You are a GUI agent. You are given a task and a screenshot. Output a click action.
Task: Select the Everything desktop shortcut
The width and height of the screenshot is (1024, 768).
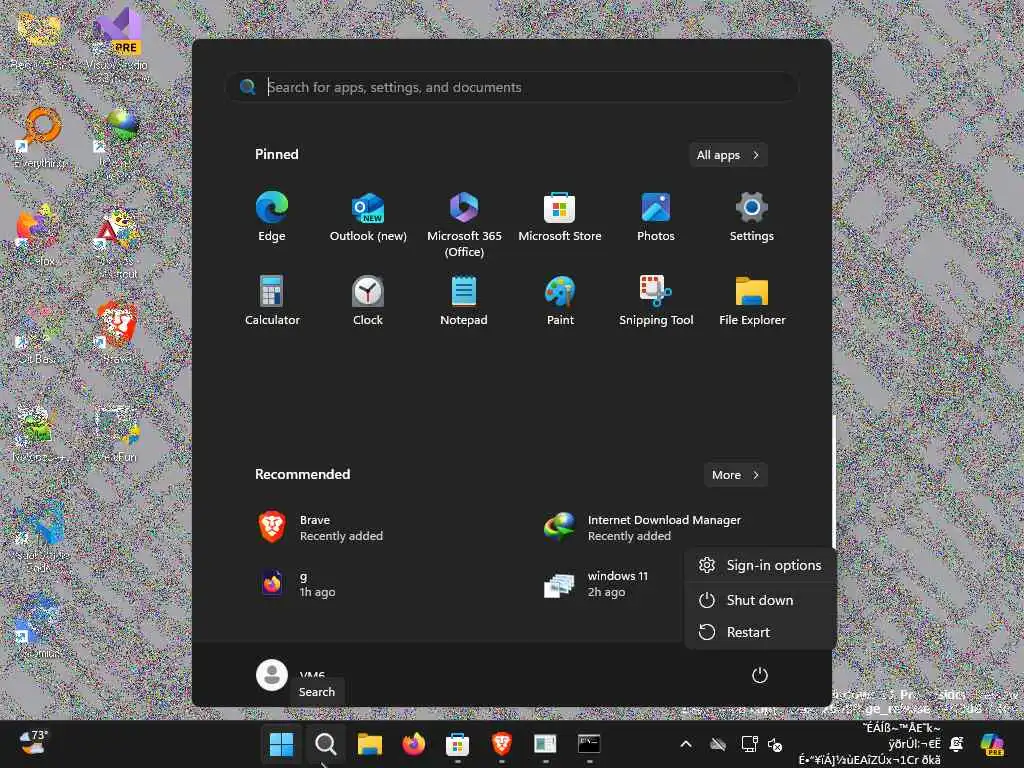[40, 137]
